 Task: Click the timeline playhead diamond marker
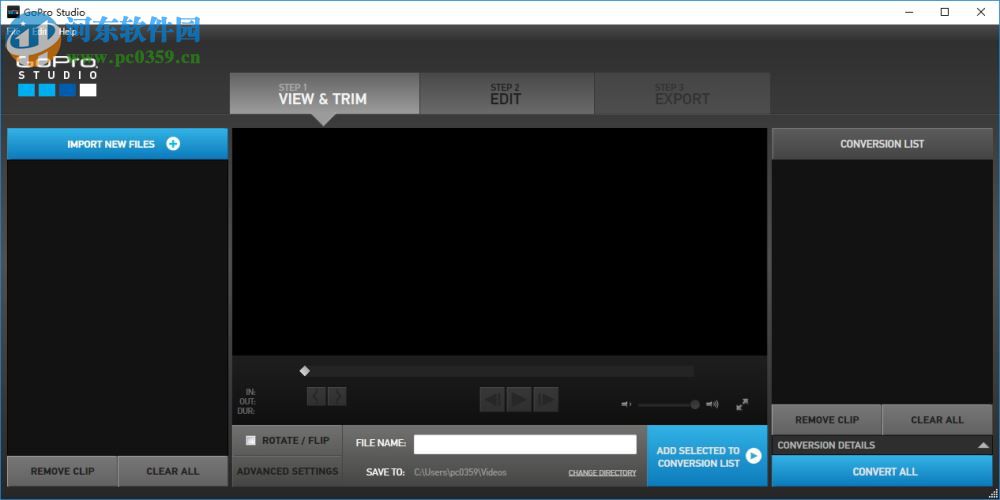[305, 371]
